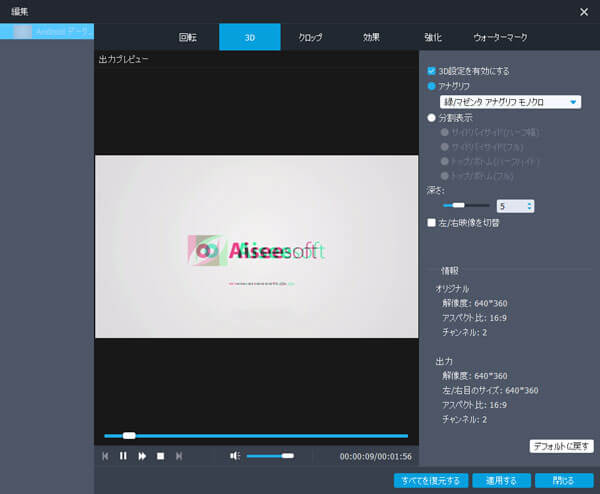
Task: Choose top/bottom half-height option
Action: pyautogui.click(x=444, y=161)
